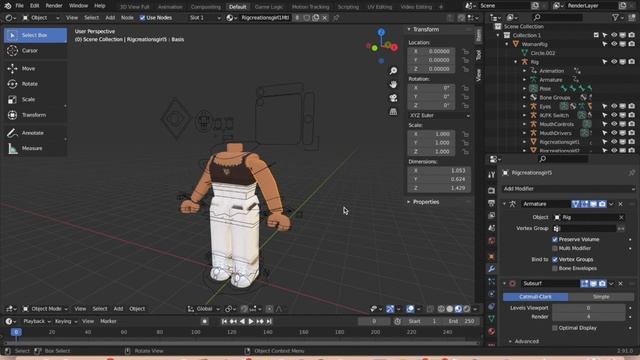The width and height of the screenshot is (640, 360).
Task: Open Add Modifier dropdown
Action: click(x=569, y=189)
